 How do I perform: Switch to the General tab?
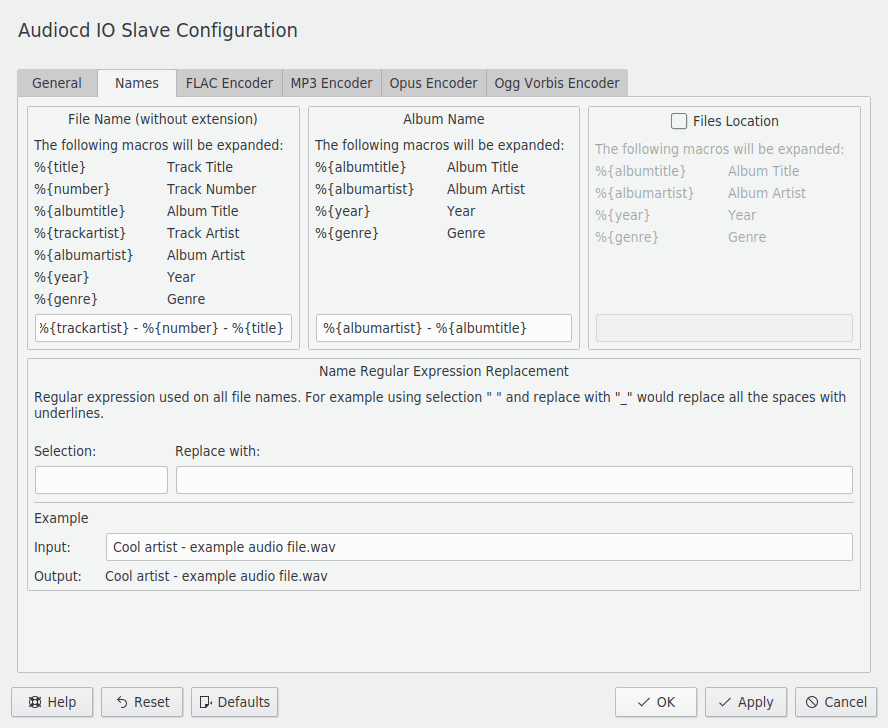pos(57,83)
